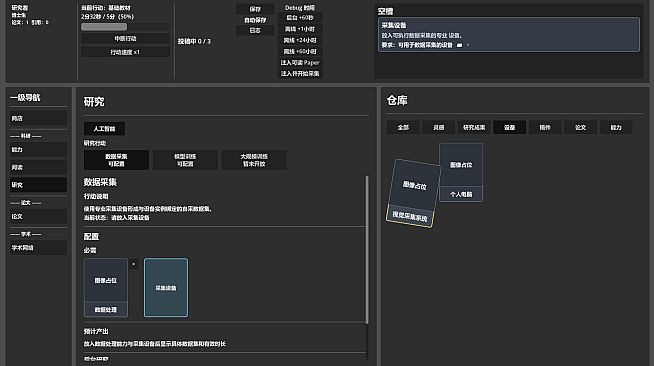Select the 大规模训练 research action

click(x=254, y=160)
